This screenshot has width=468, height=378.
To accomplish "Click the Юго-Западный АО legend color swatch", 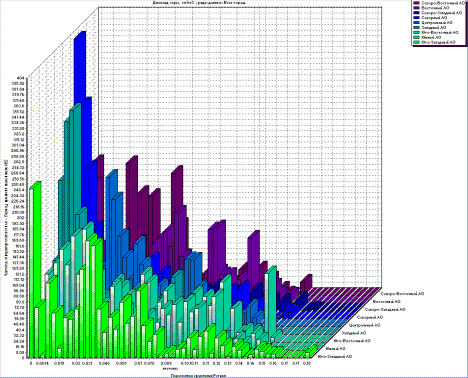I will click(417, 42).
